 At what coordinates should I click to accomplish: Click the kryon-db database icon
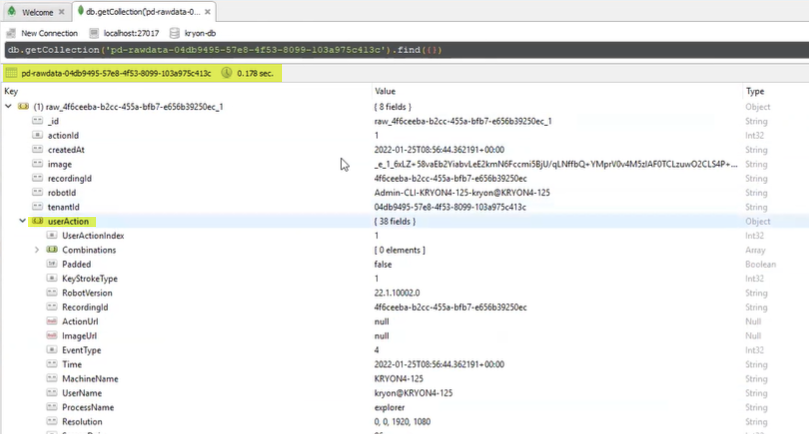tap(175, 33)
